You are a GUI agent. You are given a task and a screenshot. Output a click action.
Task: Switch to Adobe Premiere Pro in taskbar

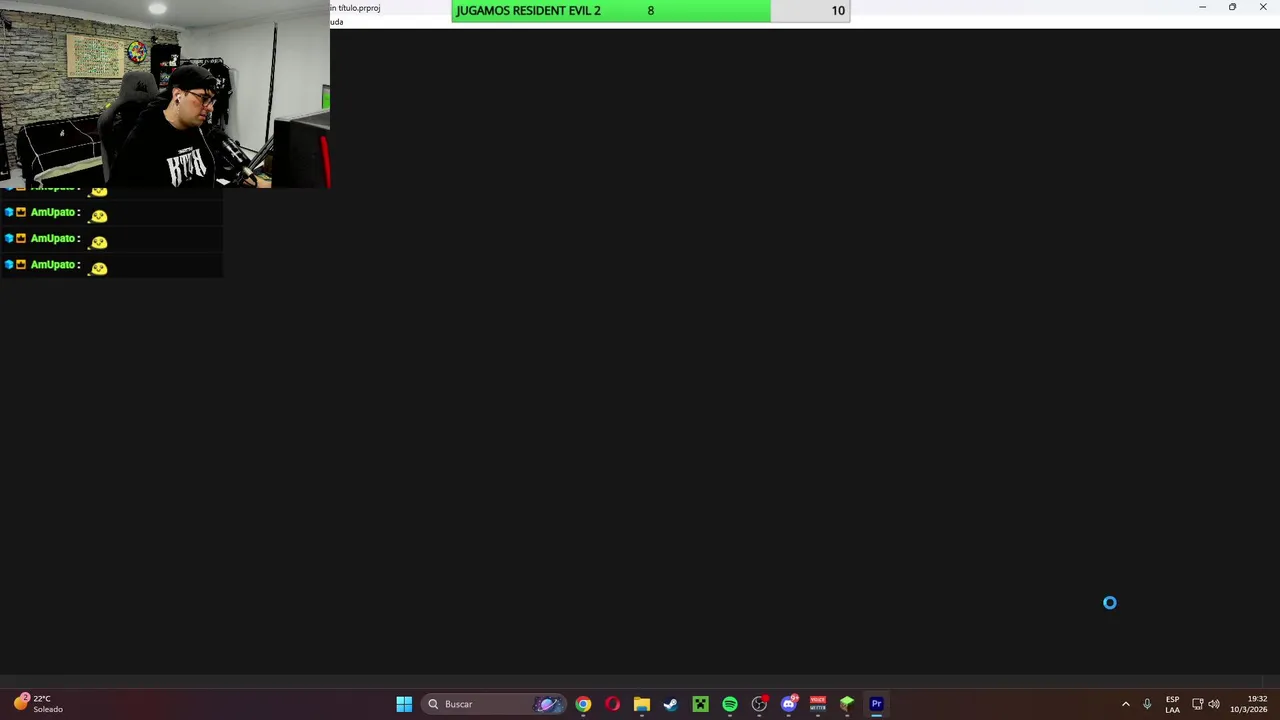point(877,704)
